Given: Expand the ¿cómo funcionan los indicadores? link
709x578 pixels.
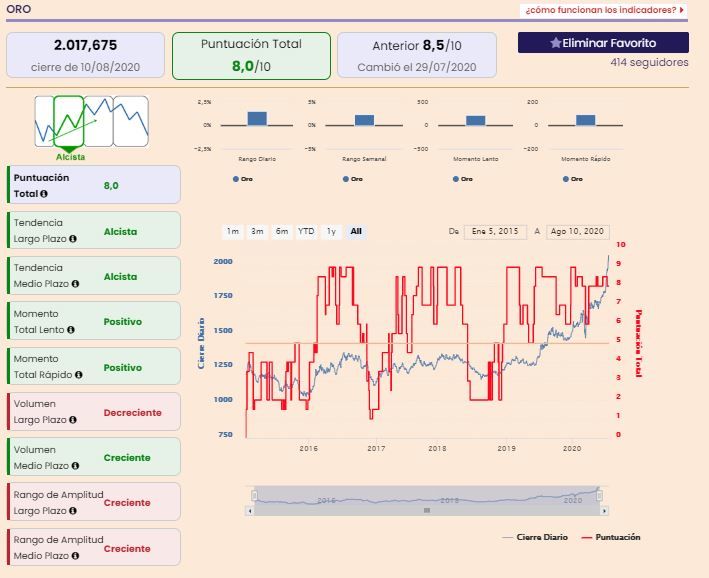Looking at the screenshot, I should (x=604, y=10).
